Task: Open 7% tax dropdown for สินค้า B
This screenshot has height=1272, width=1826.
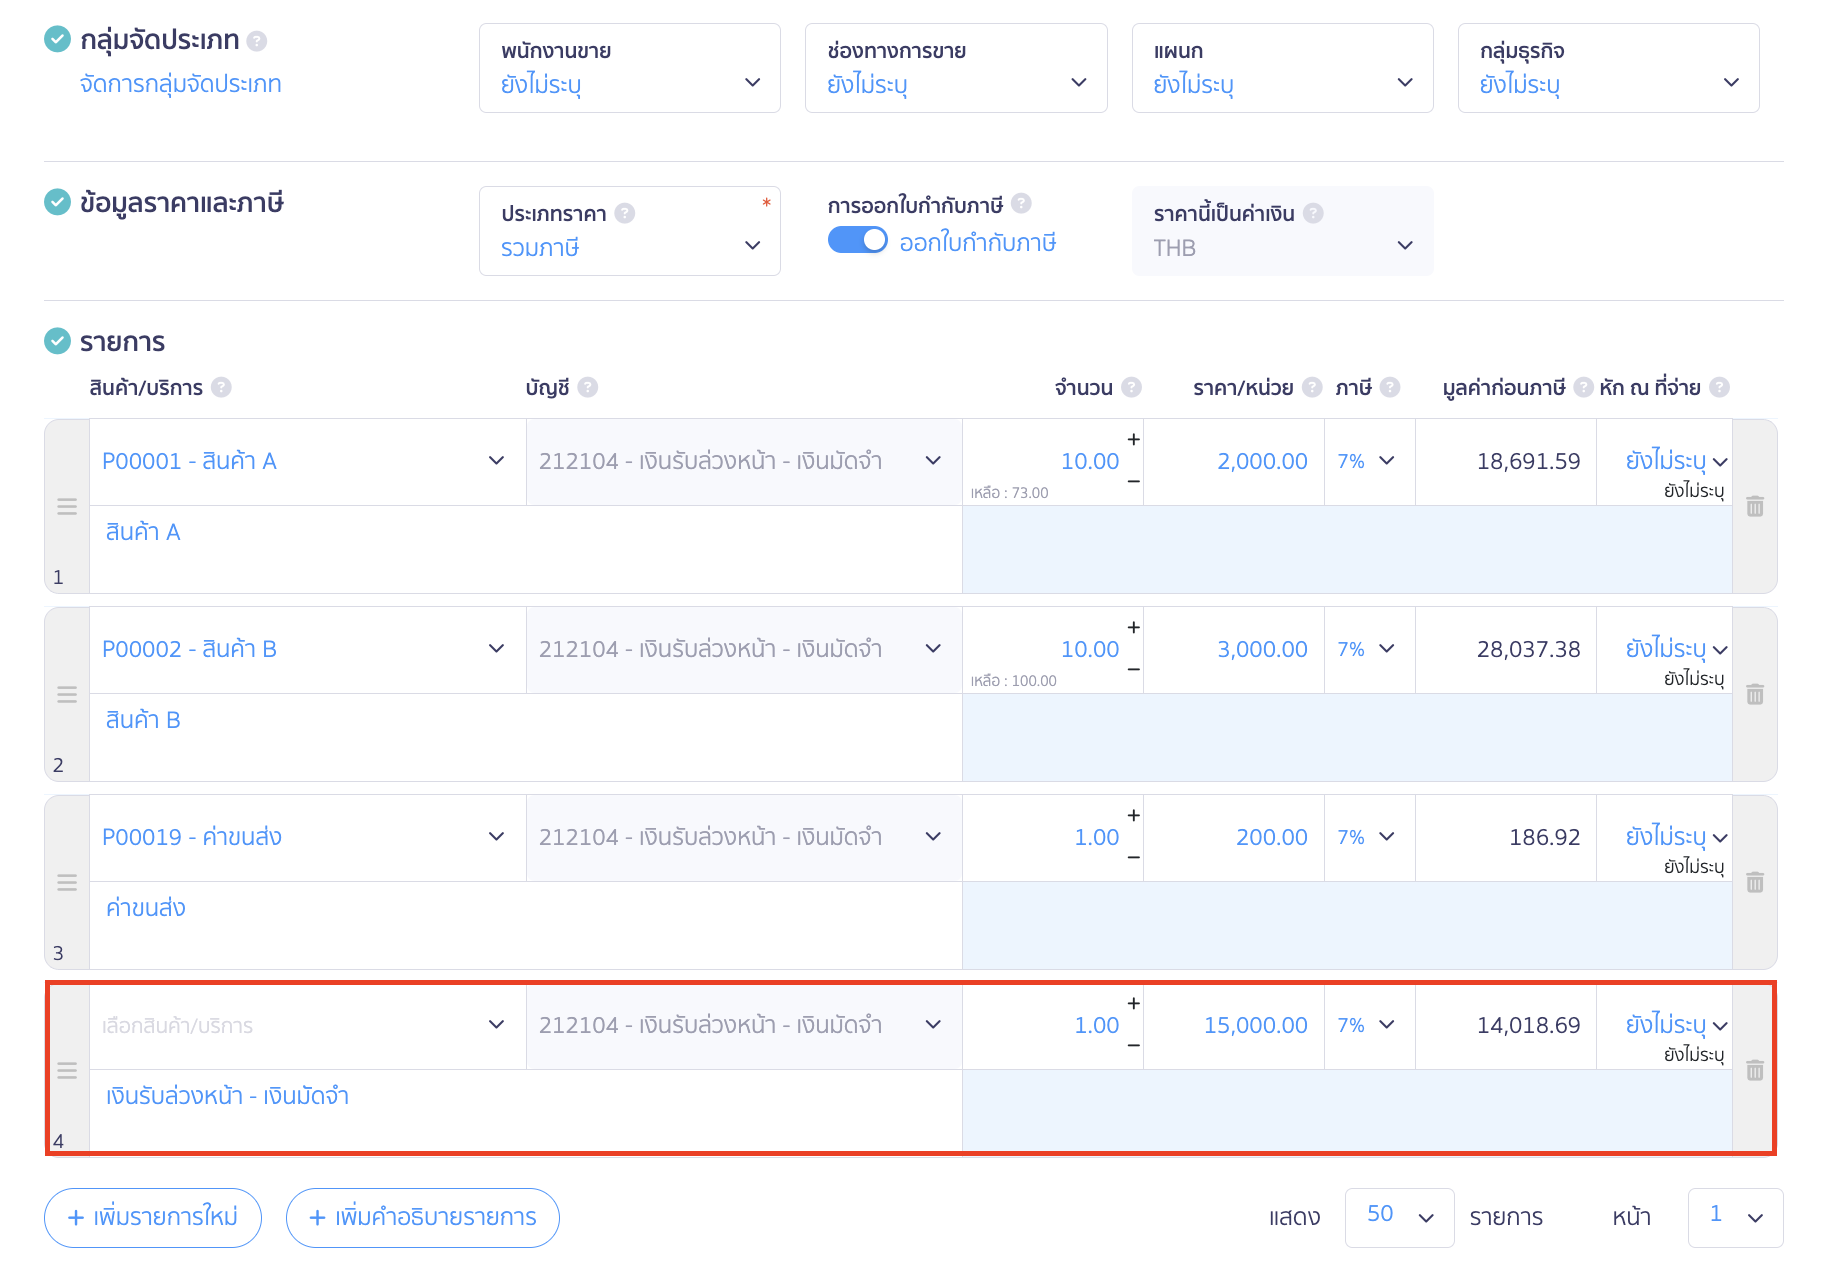Action: (x=1369, y=649)
